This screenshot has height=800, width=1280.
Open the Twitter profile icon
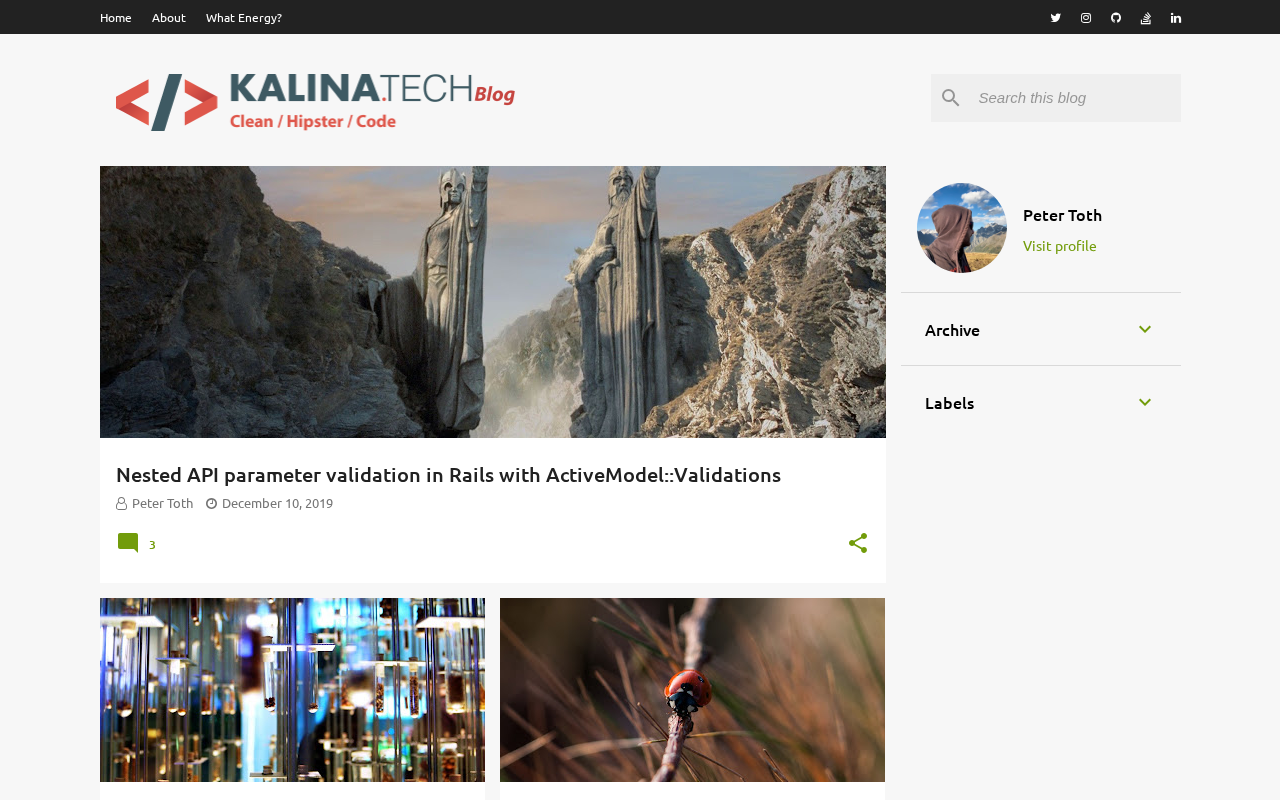click(1055, 17)
